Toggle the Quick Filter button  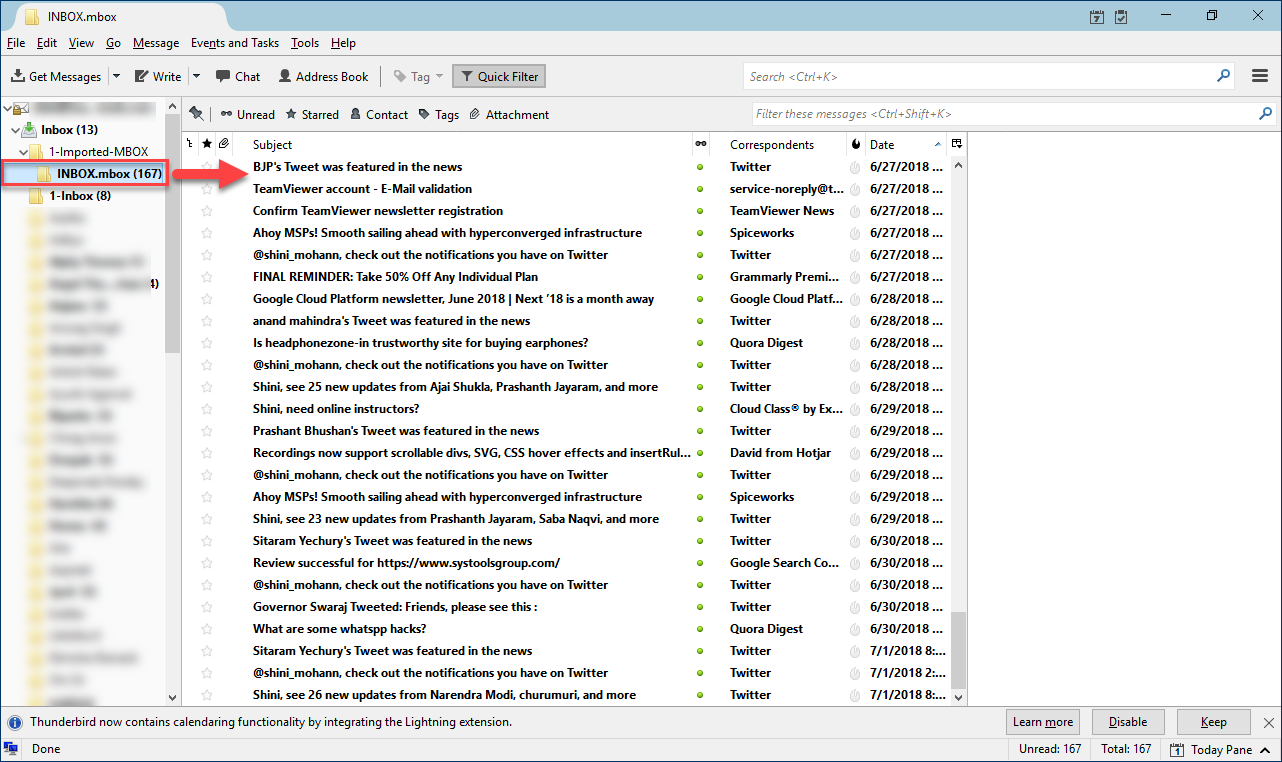pos(499,76)
